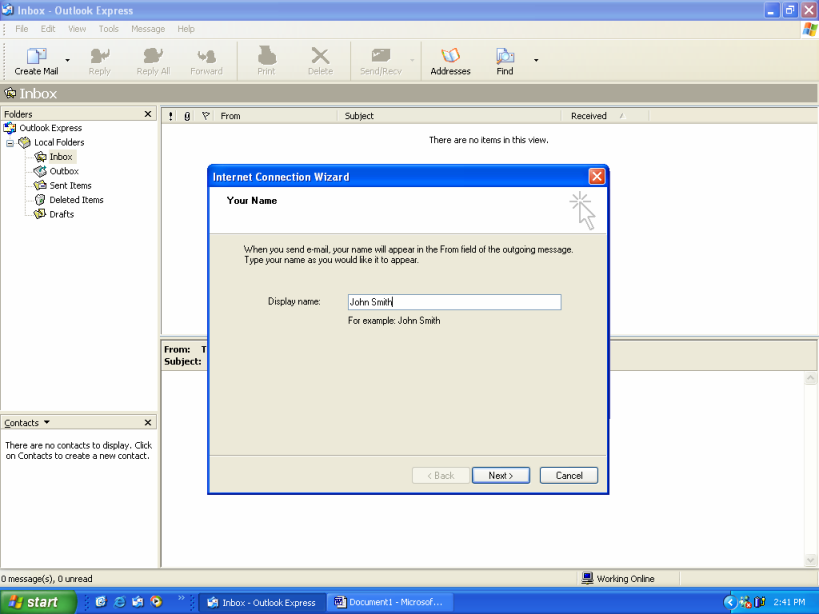Sort by Flag column header icon

206,116
